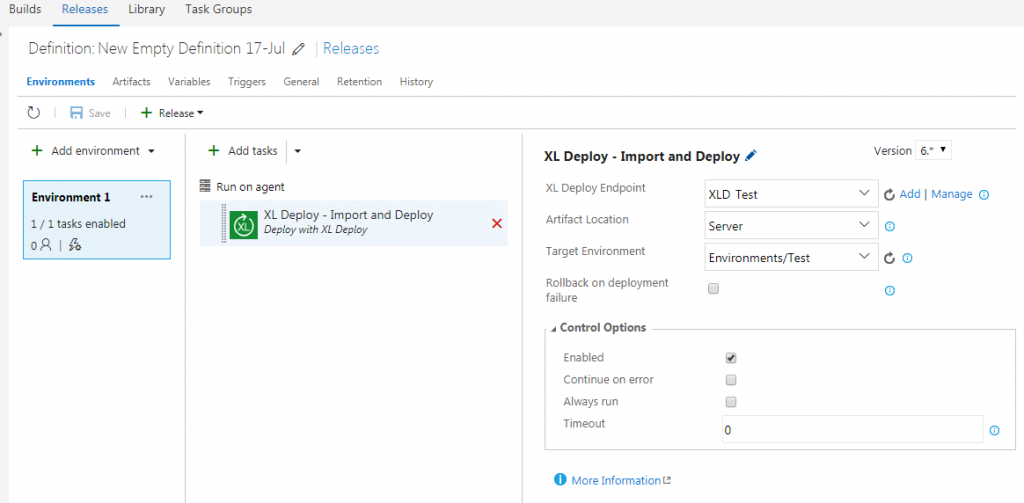This screenshot has height=503, width=1024.
Task: Open the Version 6.* dropdown
Action: (x=934, y=150)
